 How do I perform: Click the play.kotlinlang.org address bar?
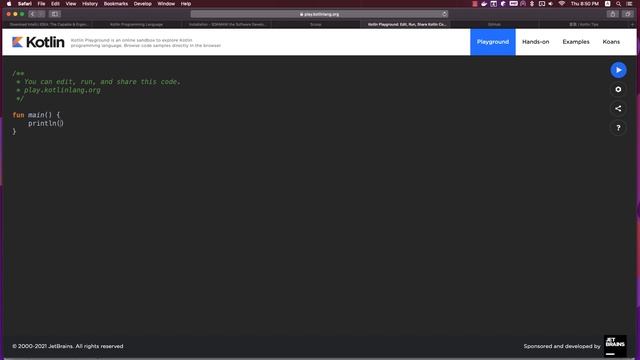[x=319, y=14]
